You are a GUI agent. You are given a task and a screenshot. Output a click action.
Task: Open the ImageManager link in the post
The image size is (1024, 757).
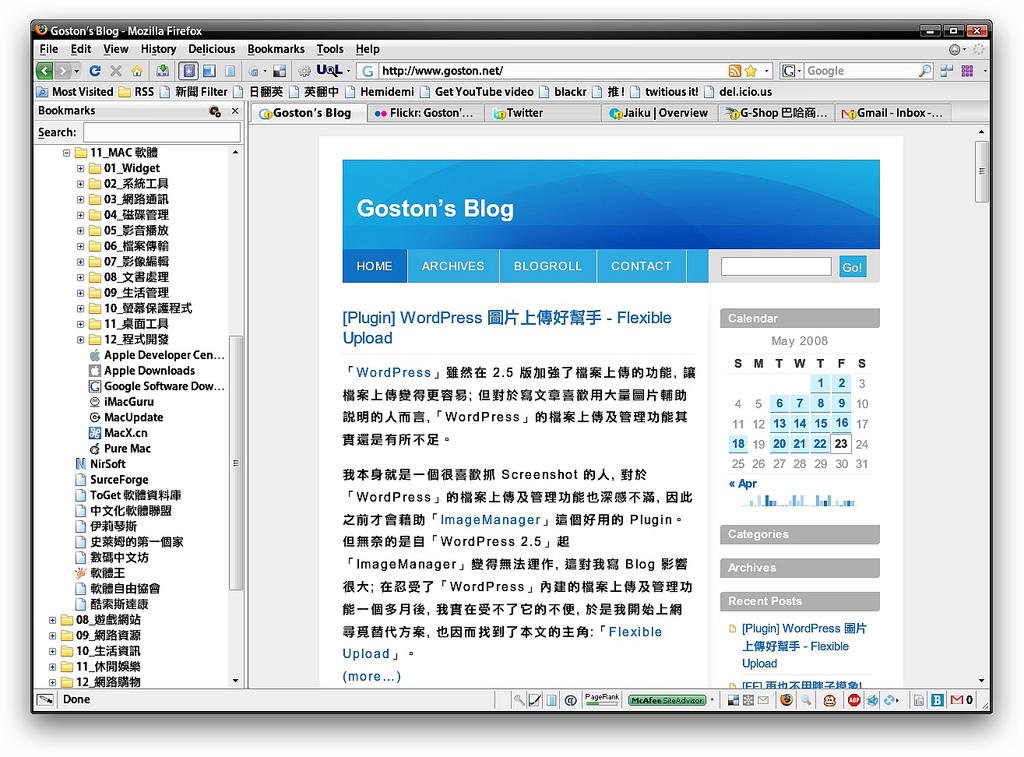point(490,520)
